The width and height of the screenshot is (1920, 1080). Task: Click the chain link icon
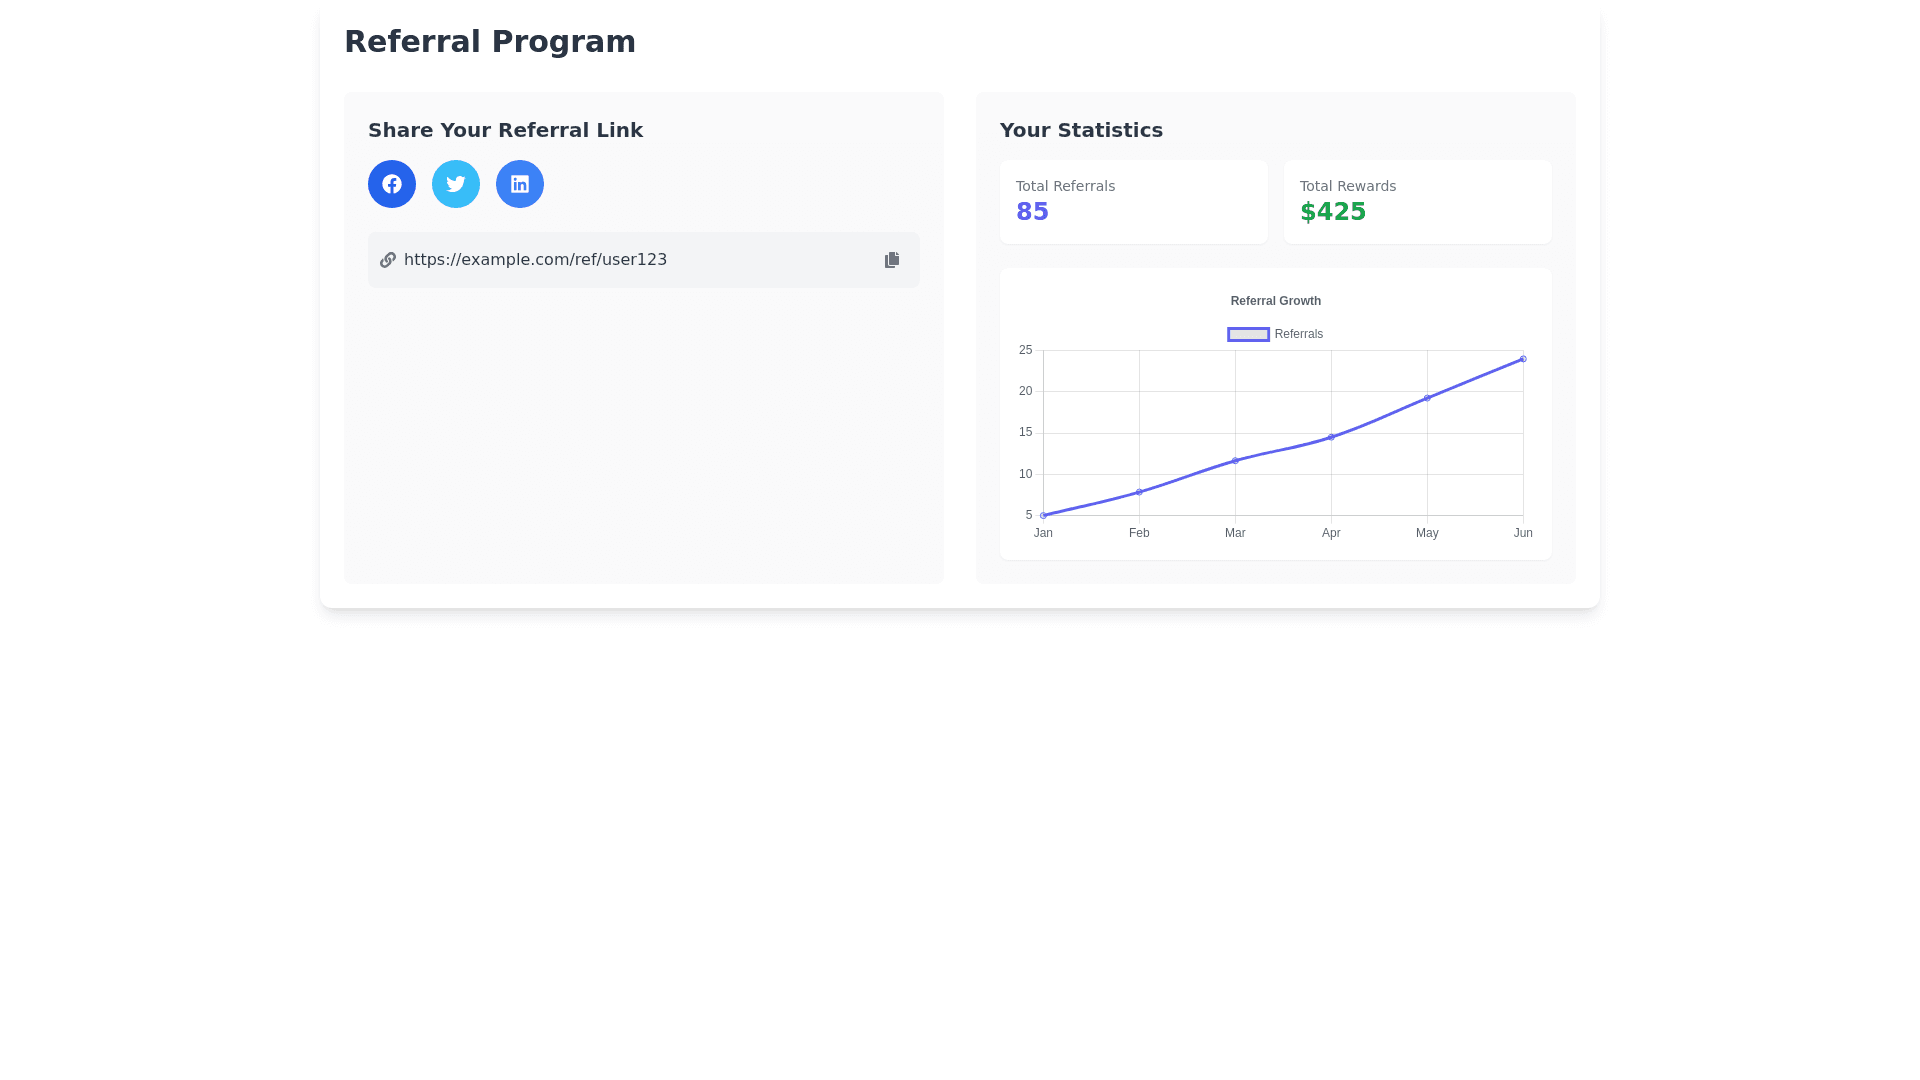(x=388, y=260)
